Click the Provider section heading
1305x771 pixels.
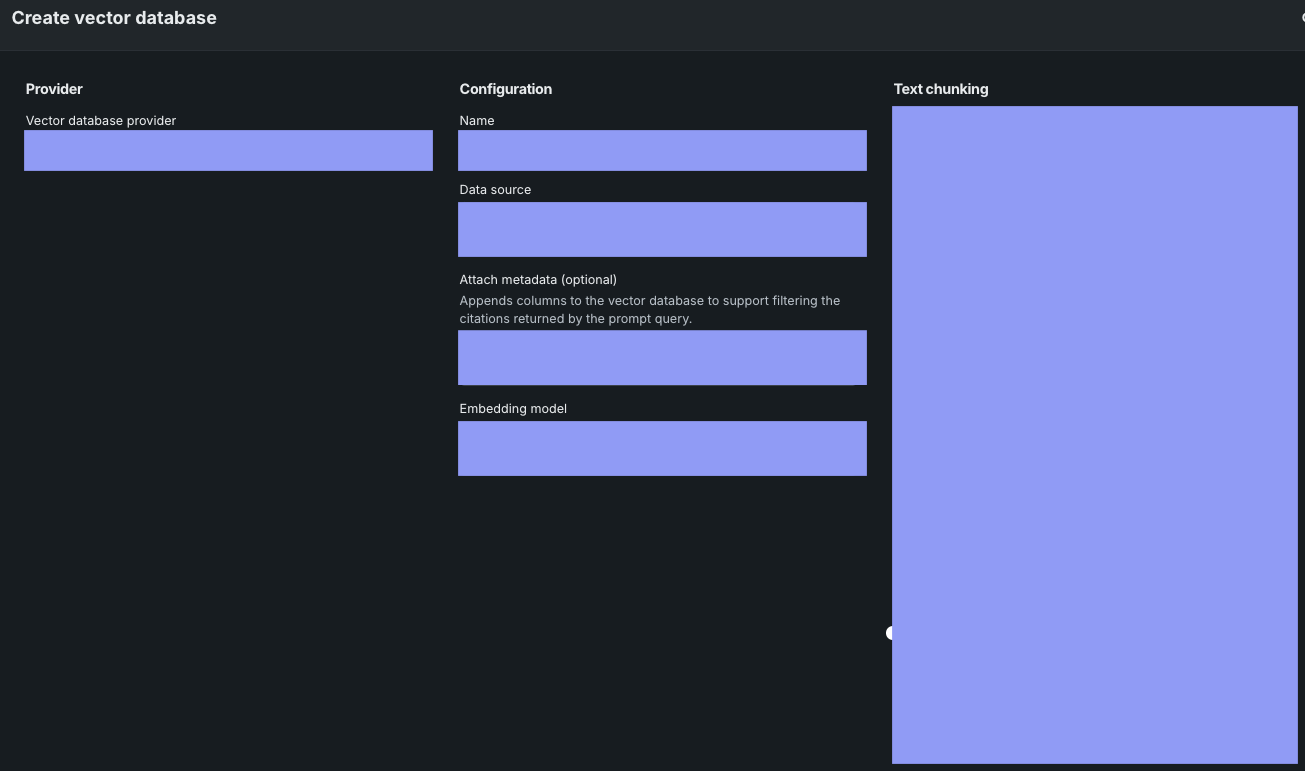point(54,89)
